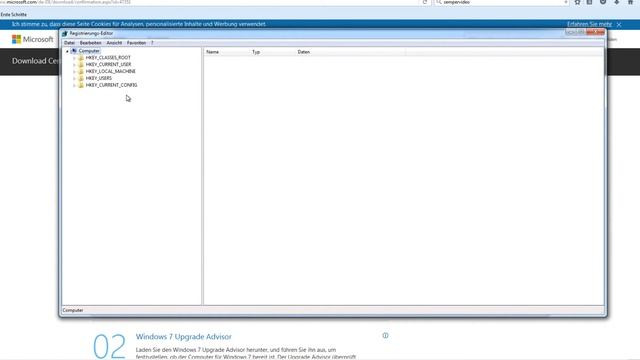Open the Erste Schritte bookmark

(13, 15)
